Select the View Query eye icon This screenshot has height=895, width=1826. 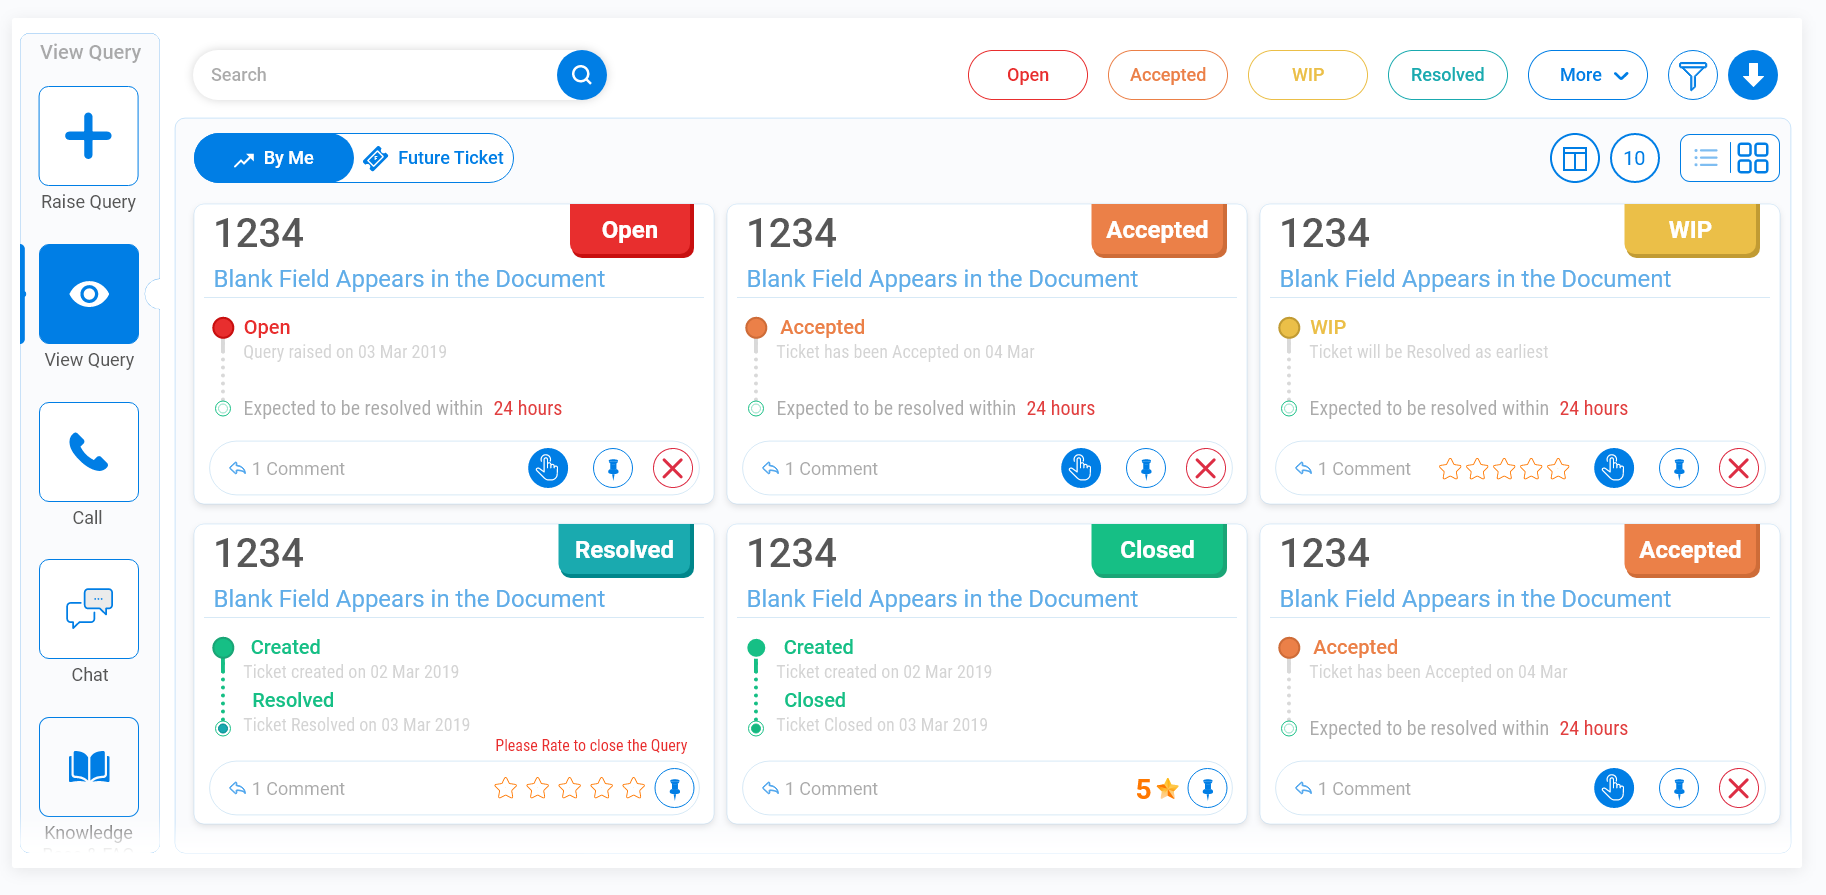pyautogui.click(x=88, y=294)
